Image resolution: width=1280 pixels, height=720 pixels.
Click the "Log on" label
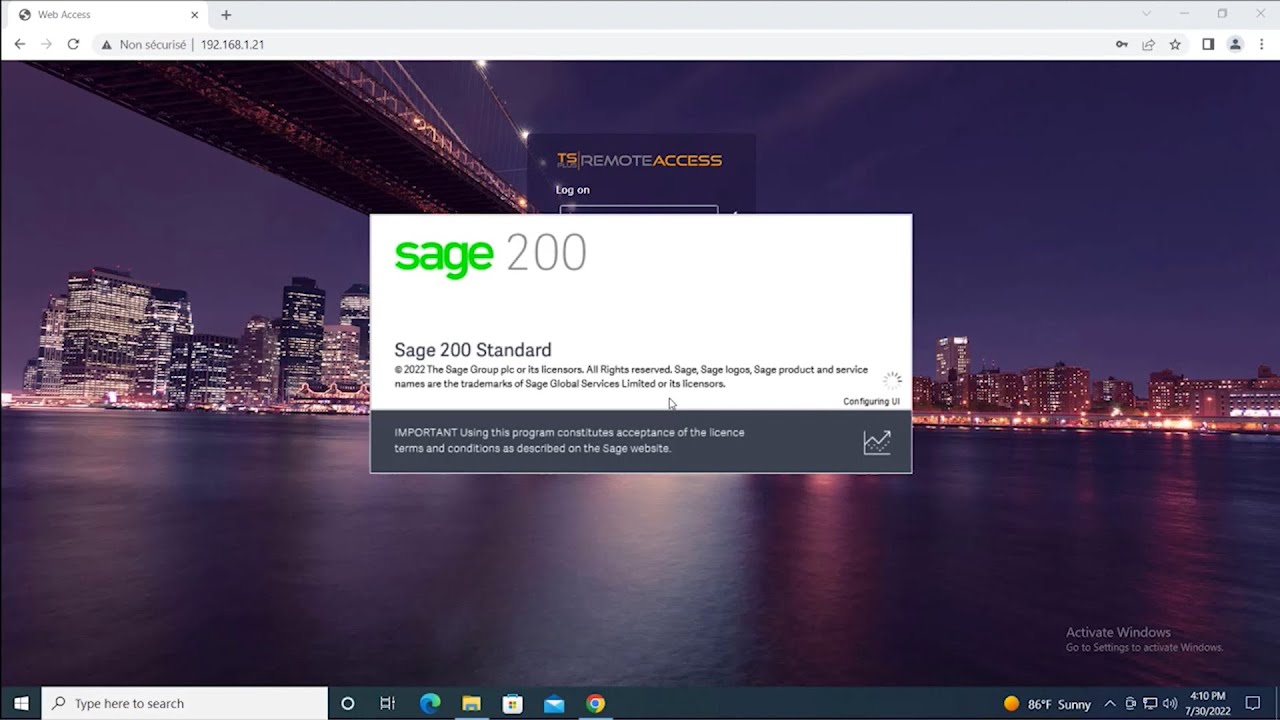point(573,190)
